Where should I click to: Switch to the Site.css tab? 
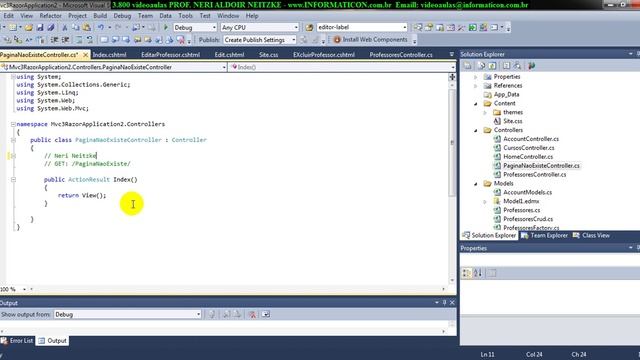[269, 55]
